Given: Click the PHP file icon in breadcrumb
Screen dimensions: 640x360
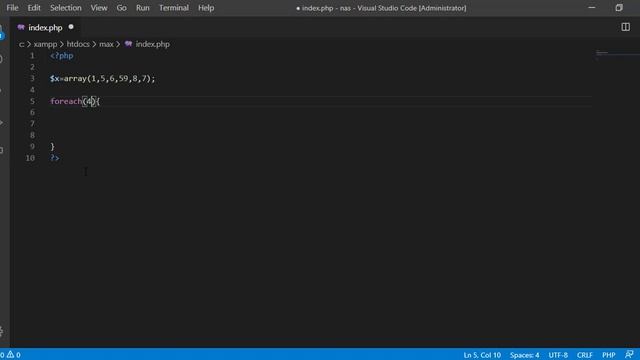Looking at the screenshot, I should (129, 44).
